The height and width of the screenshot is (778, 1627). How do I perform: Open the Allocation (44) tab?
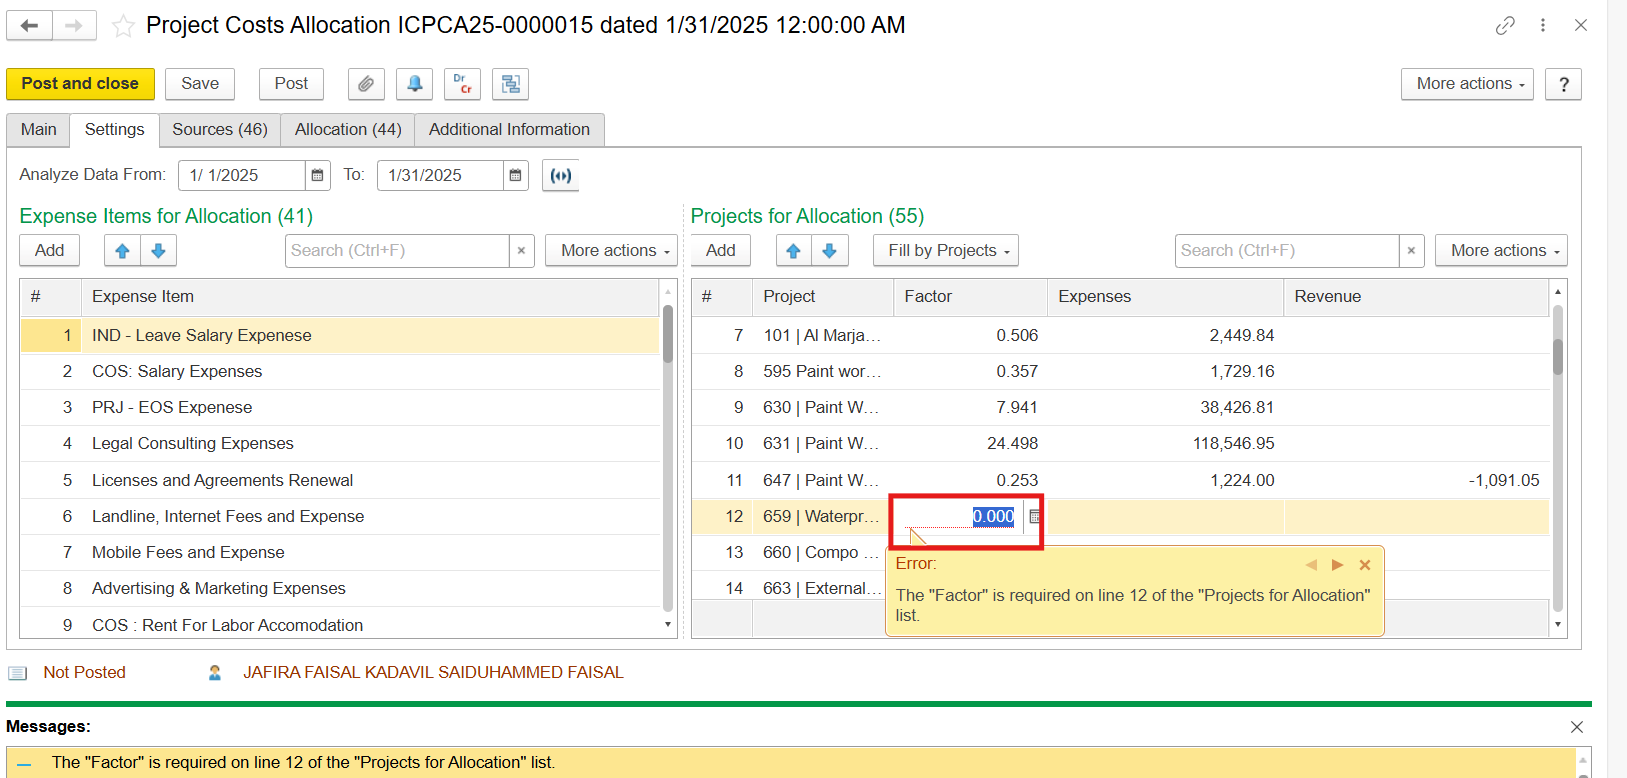(347, 130)
